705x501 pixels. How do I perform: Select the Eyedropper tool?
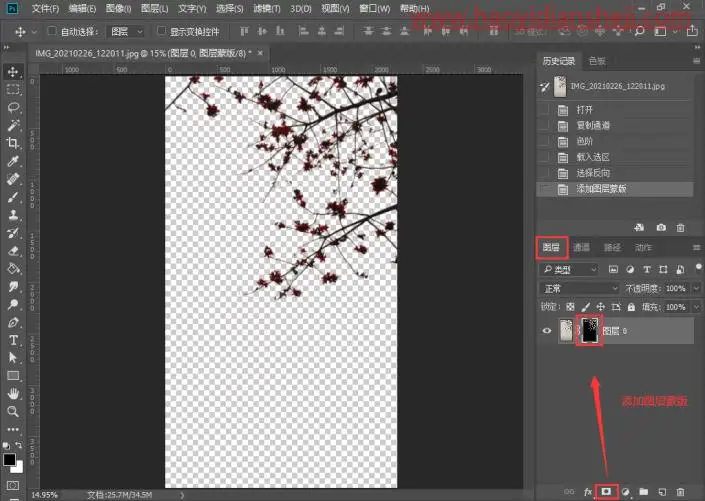[x=13, y=161]
